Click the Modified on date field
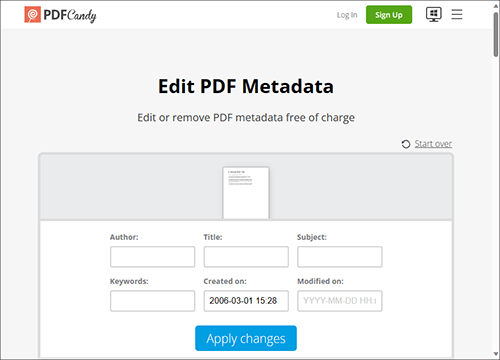The height and width of the screenshot is (360, 500). tap(340, 301)
